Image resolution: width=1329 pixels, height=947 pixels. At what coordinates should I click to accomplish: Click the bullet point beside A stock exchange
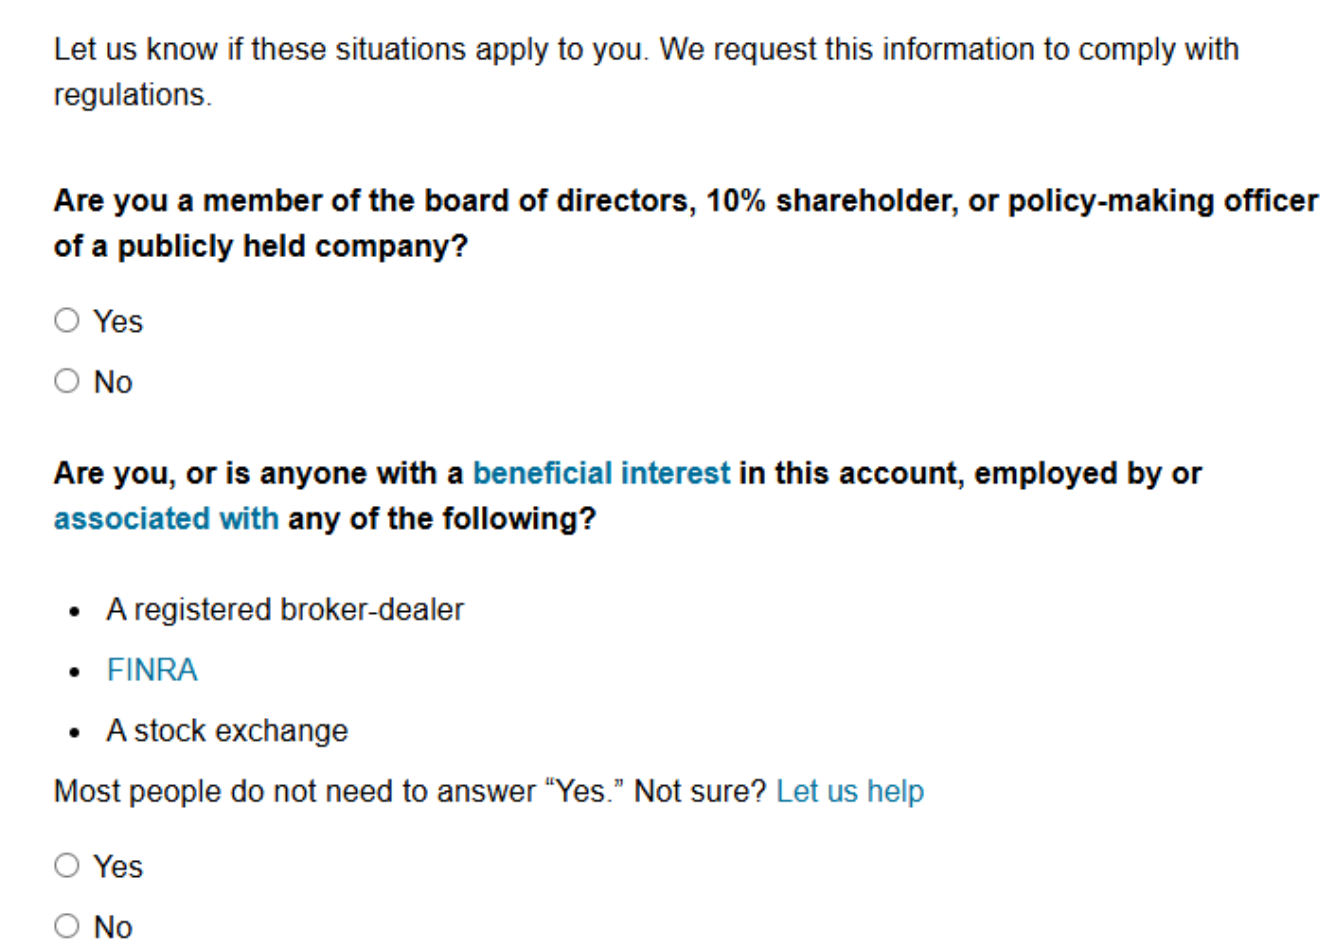click(x=75, y=733)
